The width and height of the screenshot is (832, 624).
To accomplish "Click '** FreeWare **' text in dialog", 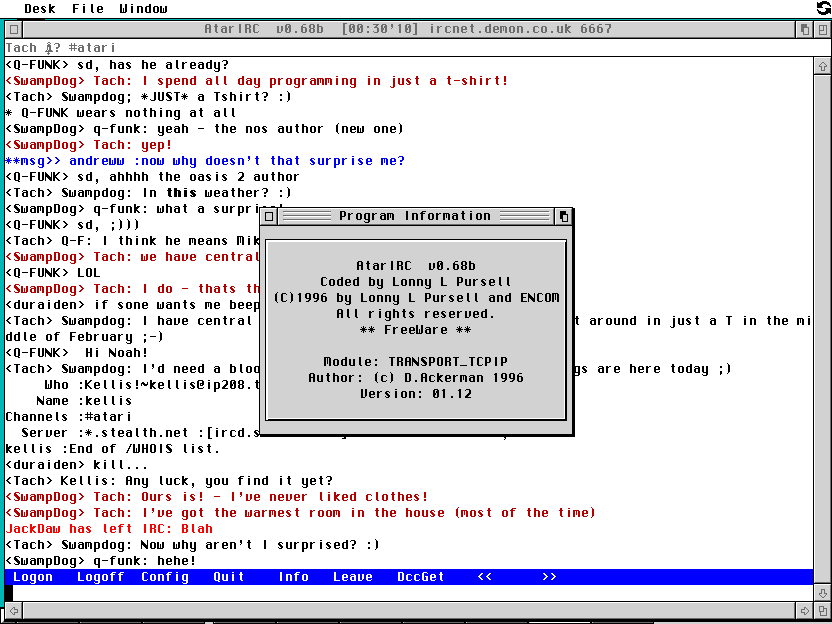I will (415, 330).
